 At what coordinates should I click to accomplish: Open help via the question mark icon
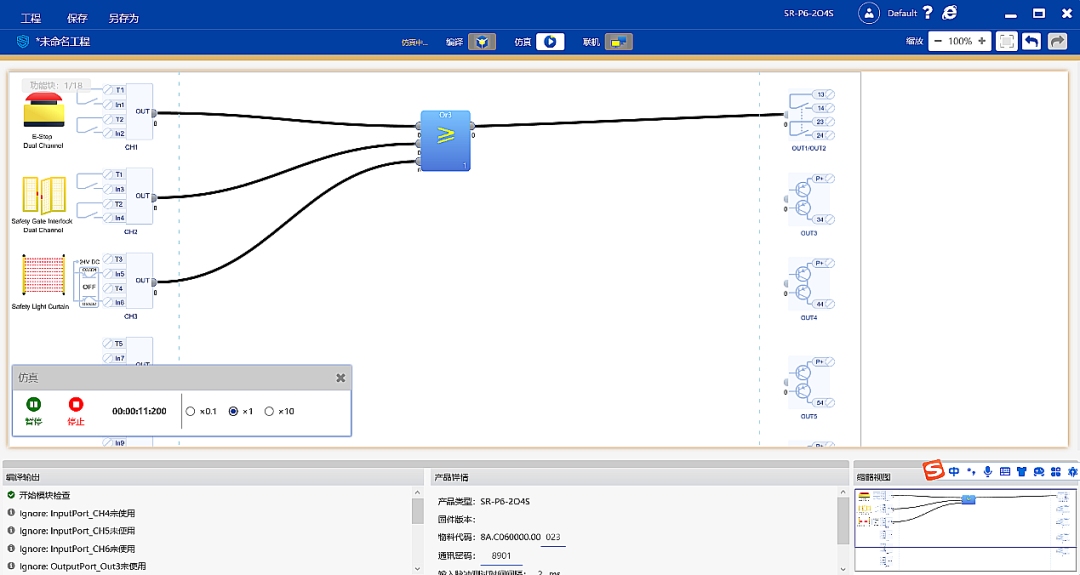coord(927,13)
